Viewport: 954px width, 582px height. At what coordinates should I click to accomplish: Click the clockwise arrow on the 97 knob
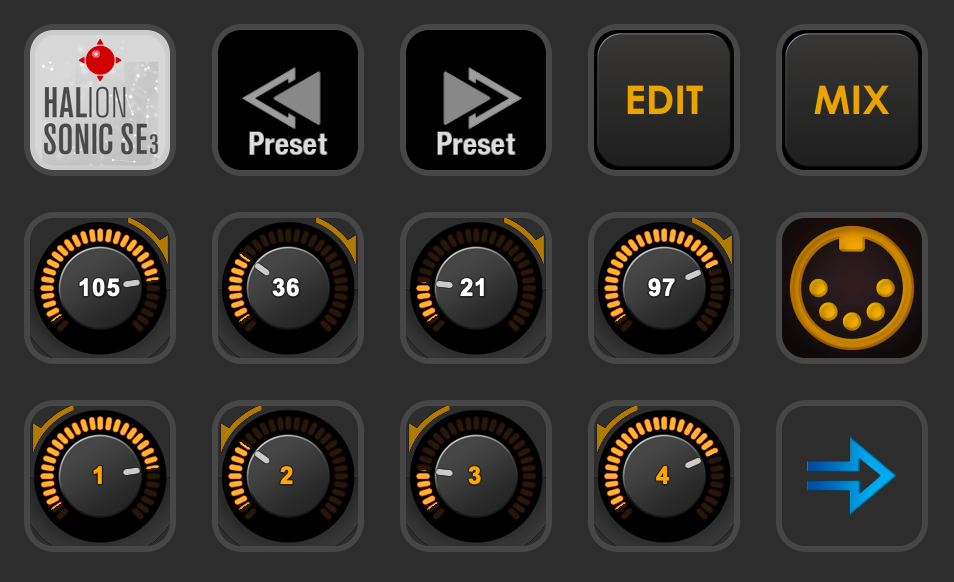(716, 238)
